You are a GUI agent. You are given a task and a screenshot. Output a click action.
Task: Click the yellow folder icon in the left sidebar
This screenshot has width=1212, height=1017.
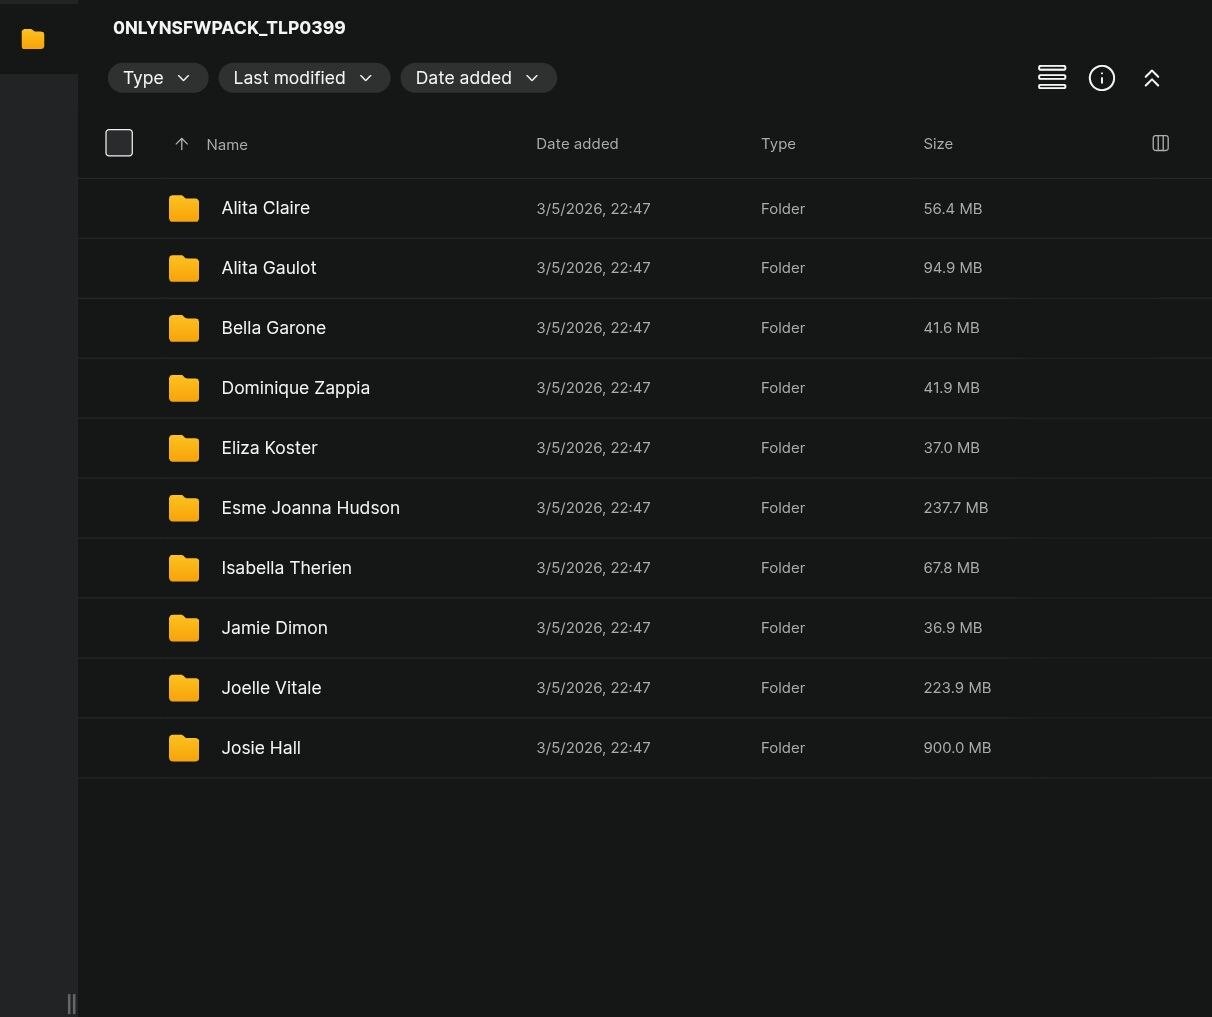point(33,39)
